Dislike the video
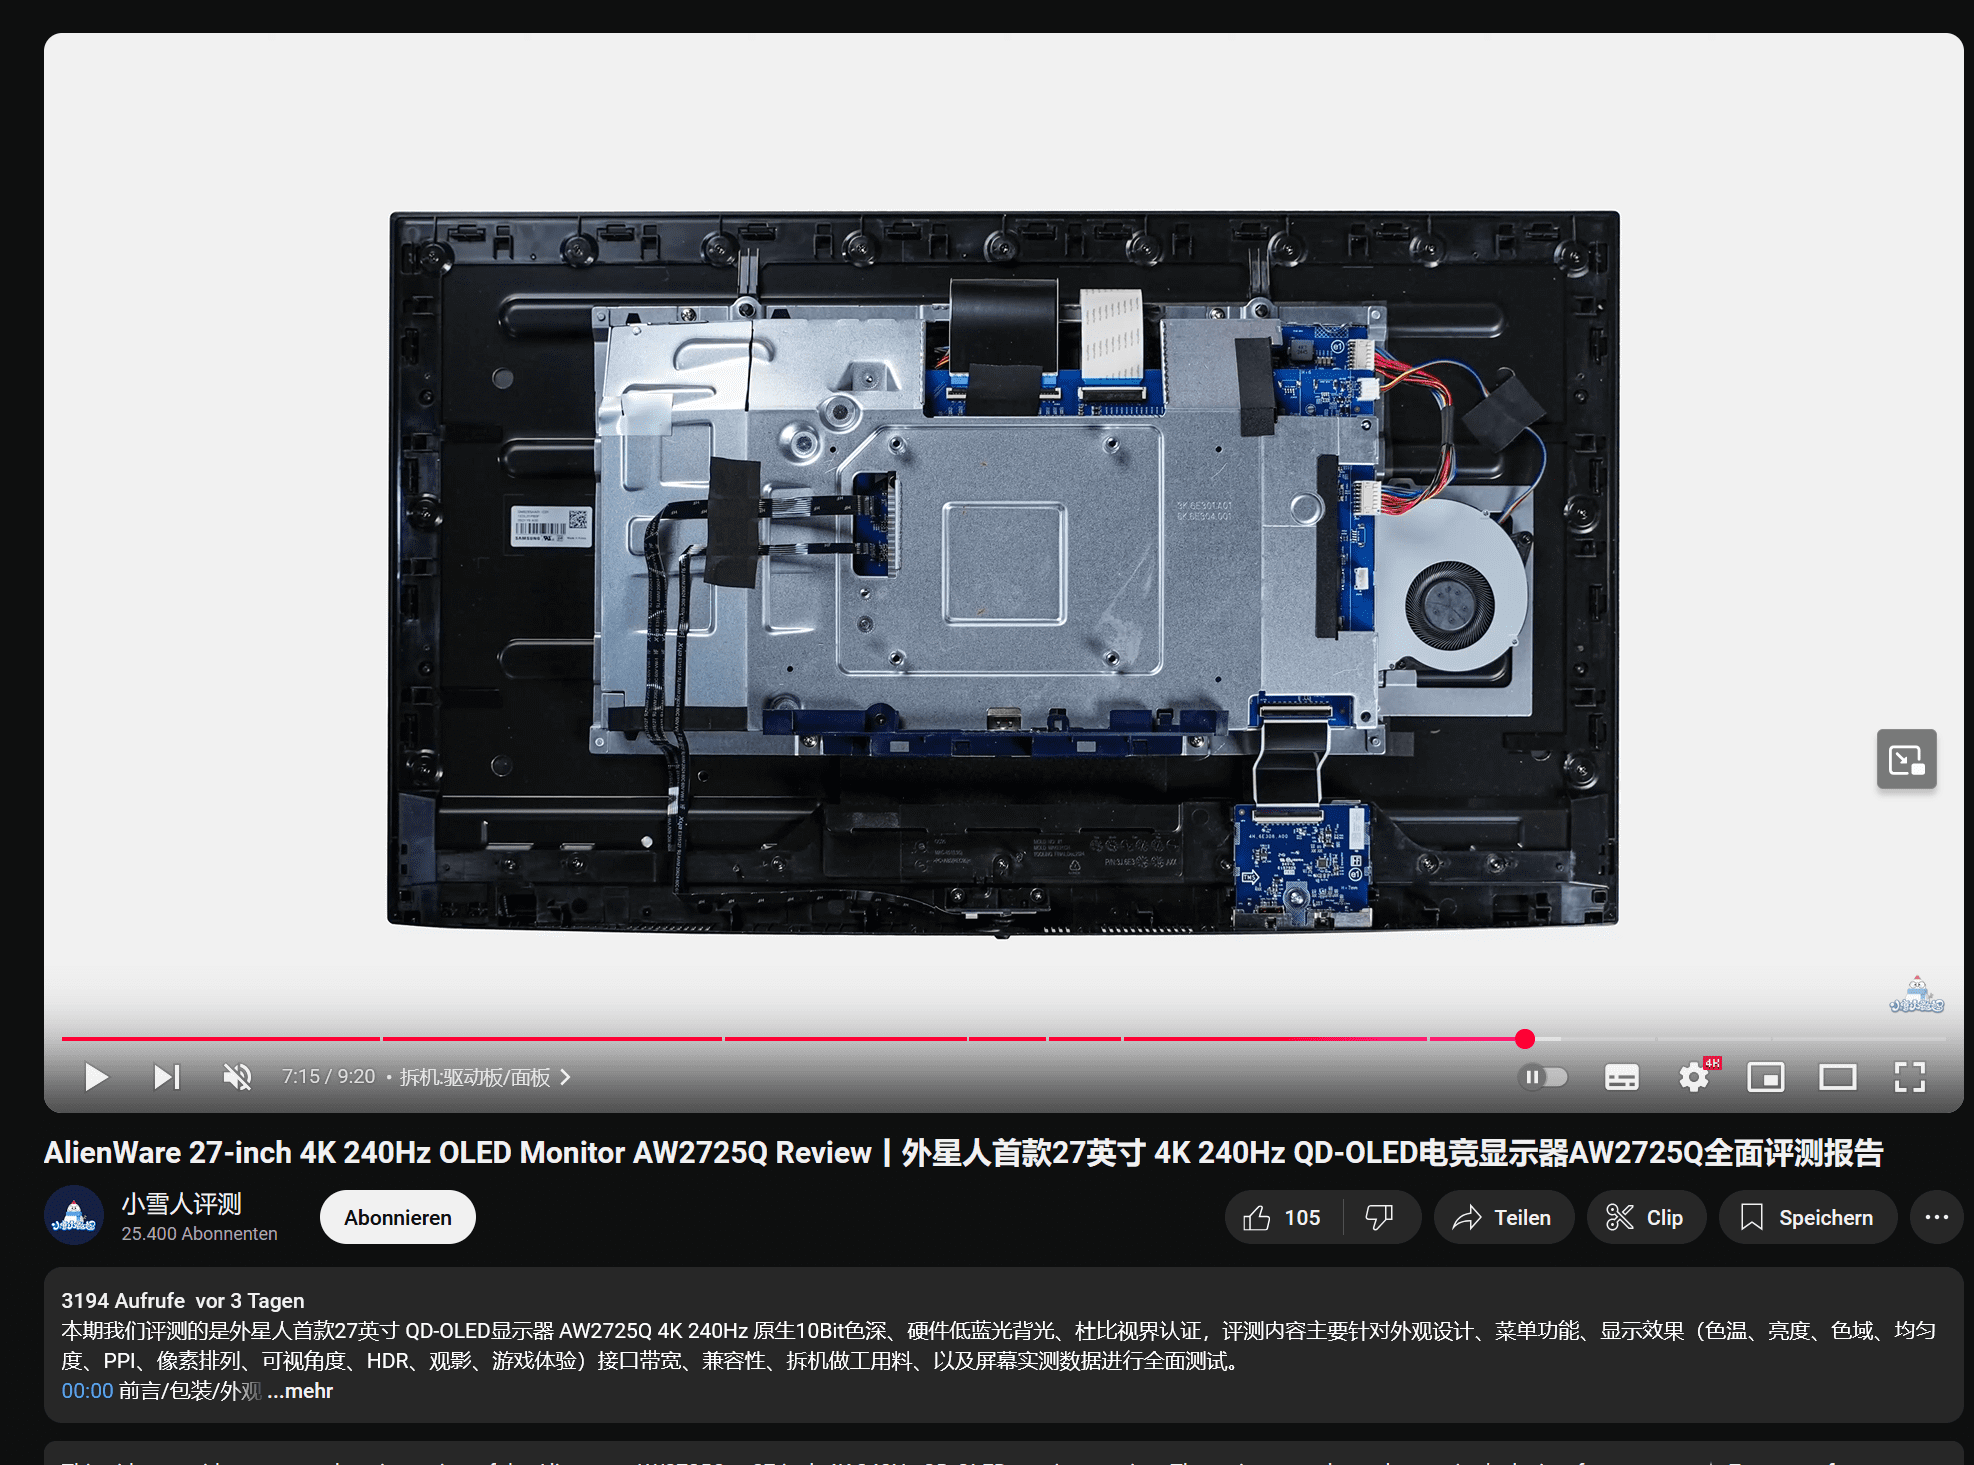Screen dimensions: 1974x1465 (1380, 1217)
